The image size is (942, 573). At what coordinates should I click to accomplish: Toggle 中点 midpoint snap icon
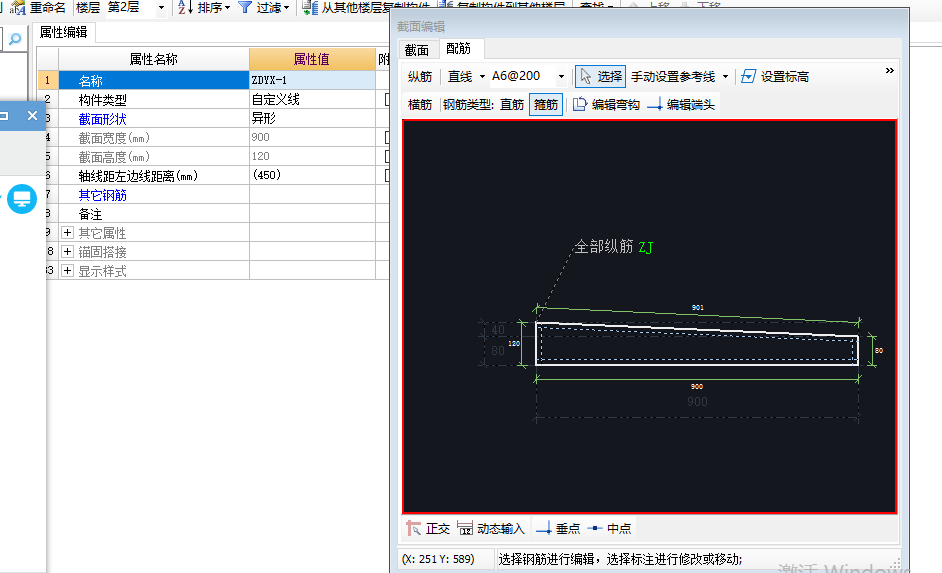click(594, 528)
